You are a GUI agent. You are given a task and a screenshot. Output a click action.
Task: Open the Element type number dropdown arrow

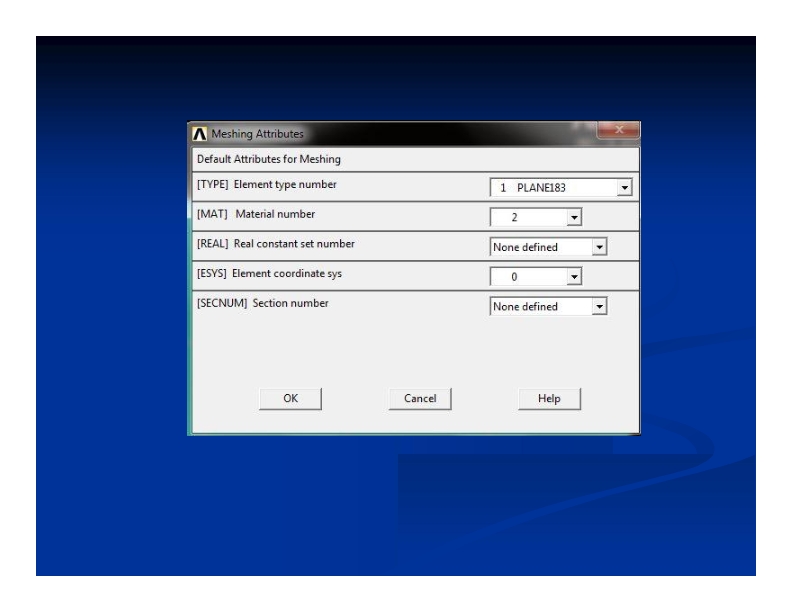[626, 188]
